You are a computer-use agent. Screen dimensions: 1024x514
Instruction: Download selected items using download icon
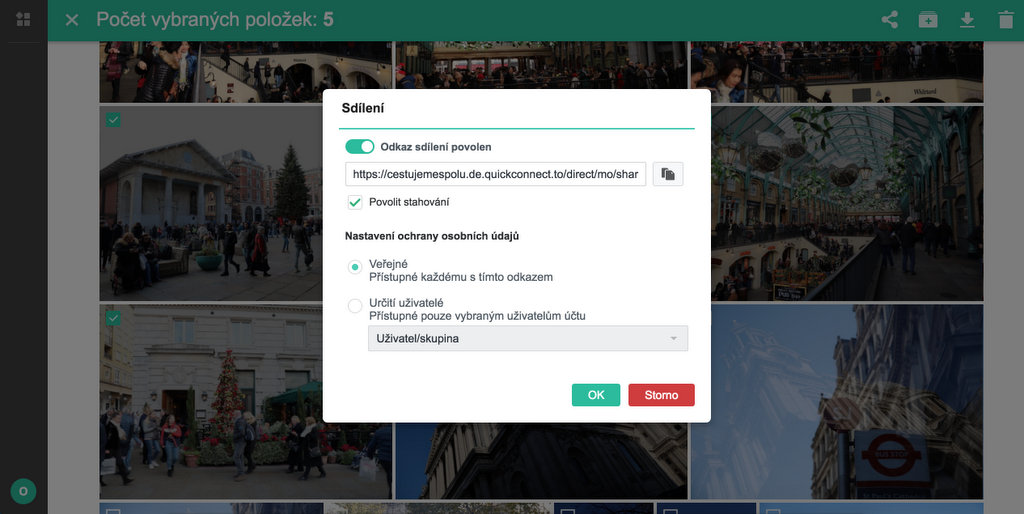coord(967,20)
